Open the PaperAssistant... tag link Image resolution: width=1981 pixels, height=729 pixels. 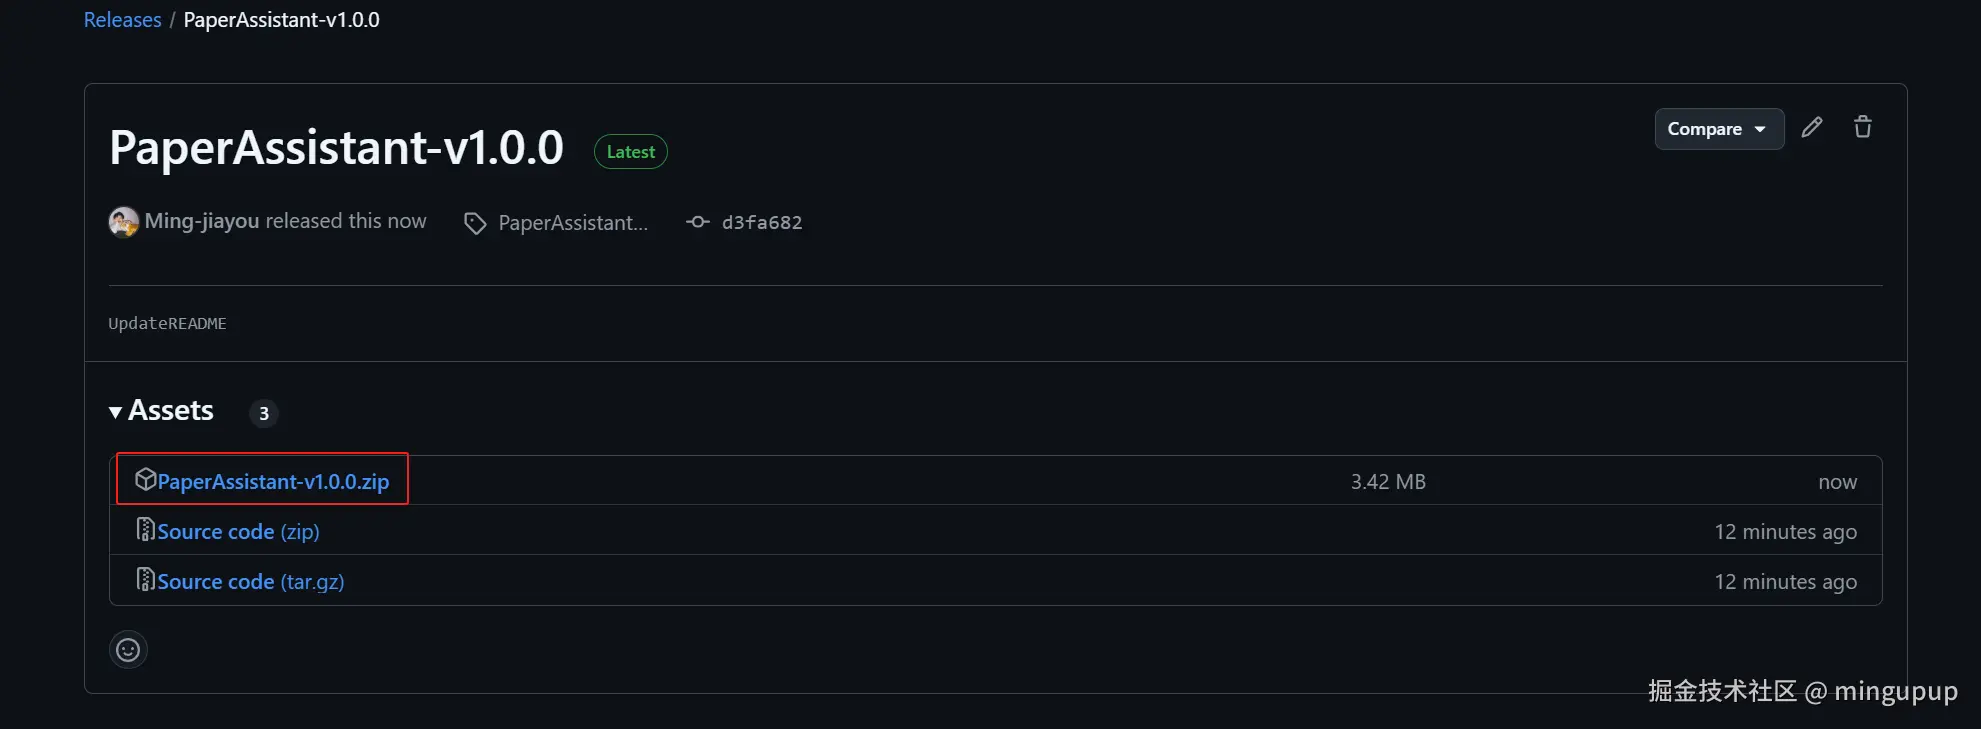click(x=573, y=223)
